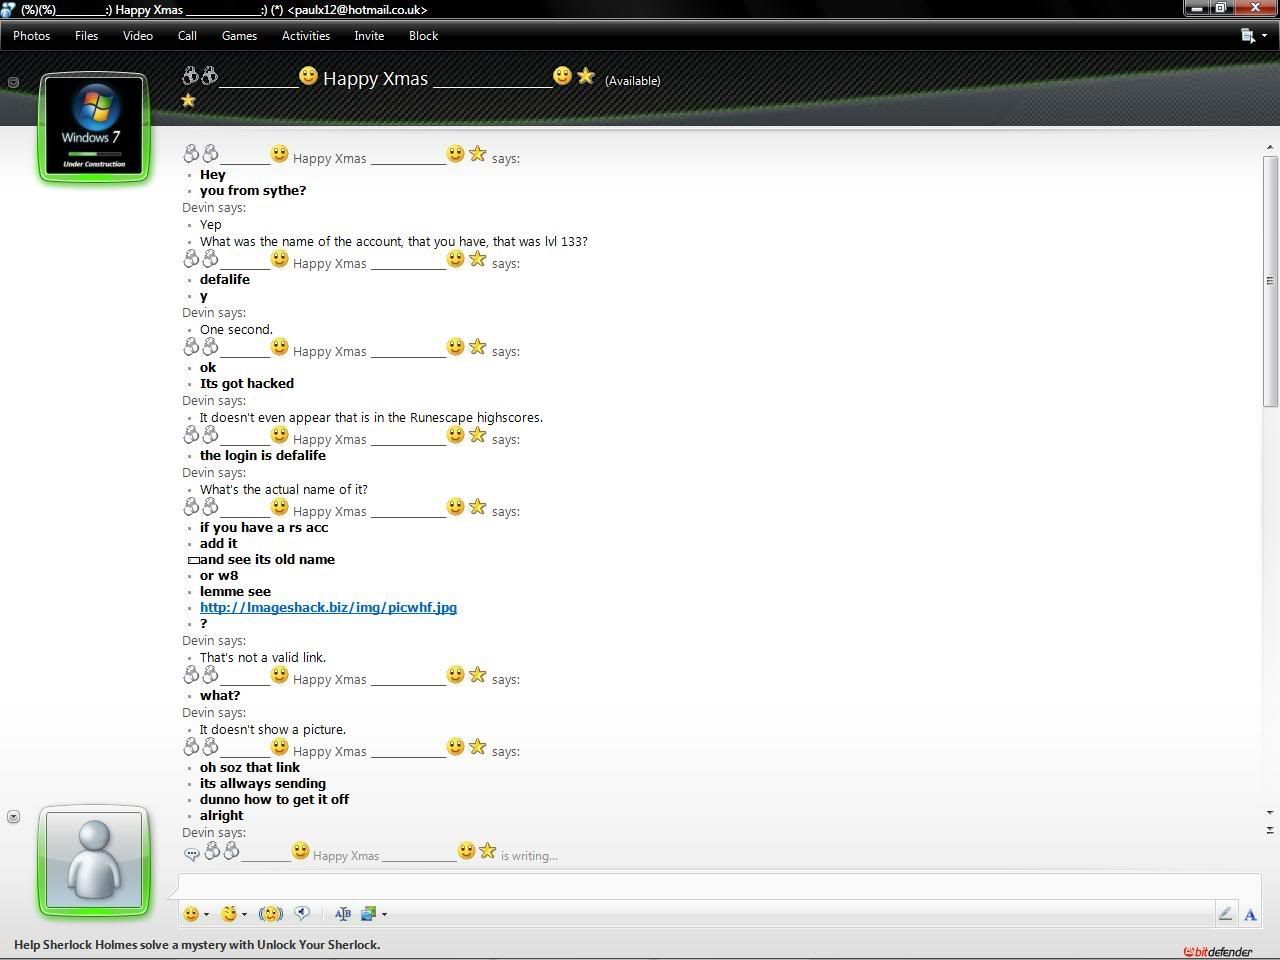Viewport: 1280px width, 960px height.
Task: Open the Photos menu item
Action: pyautogui.click(x=31, y=35)
